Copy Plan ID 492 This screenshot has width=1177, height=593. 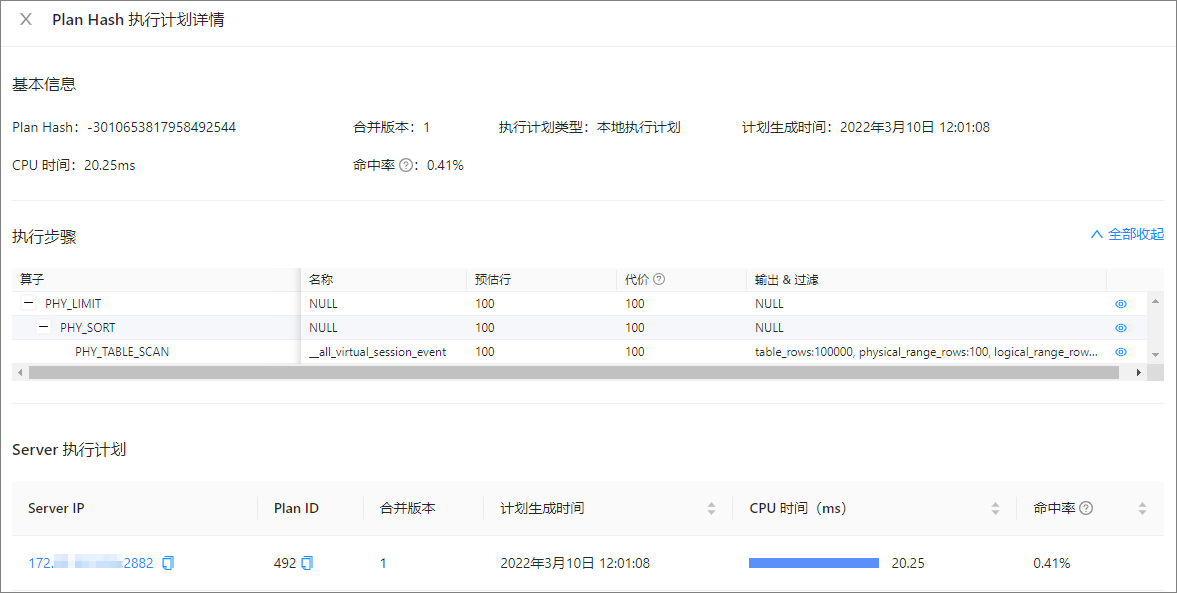pyautogui.click(x=307, y=563)
